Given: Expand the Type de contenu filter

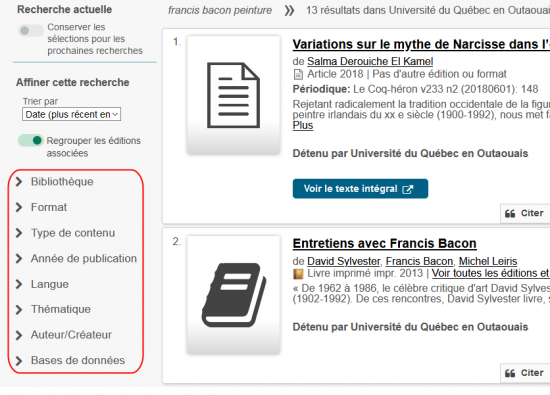Looking at the screenshot, I should coord(65,233).
